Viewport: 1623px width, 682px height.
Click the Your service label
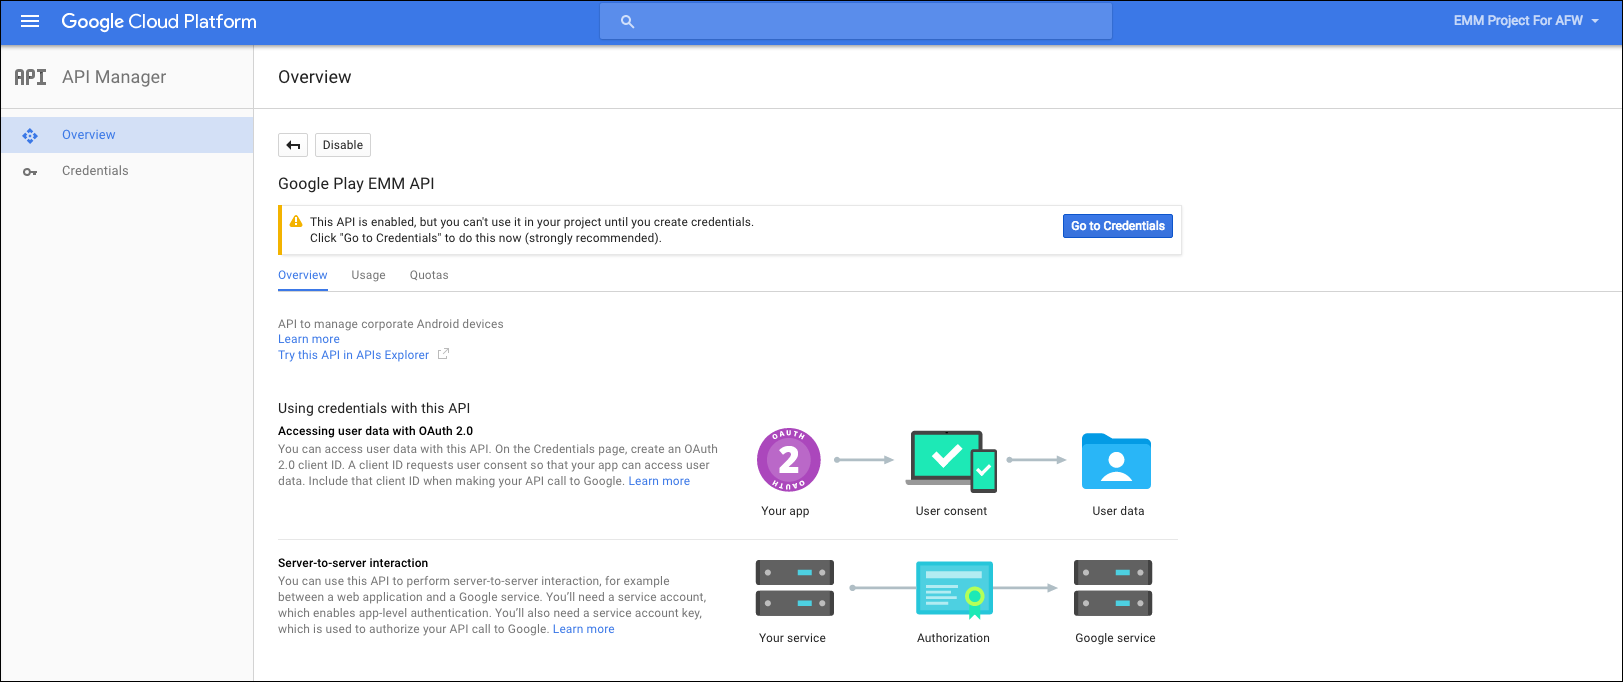pos(792,638)
